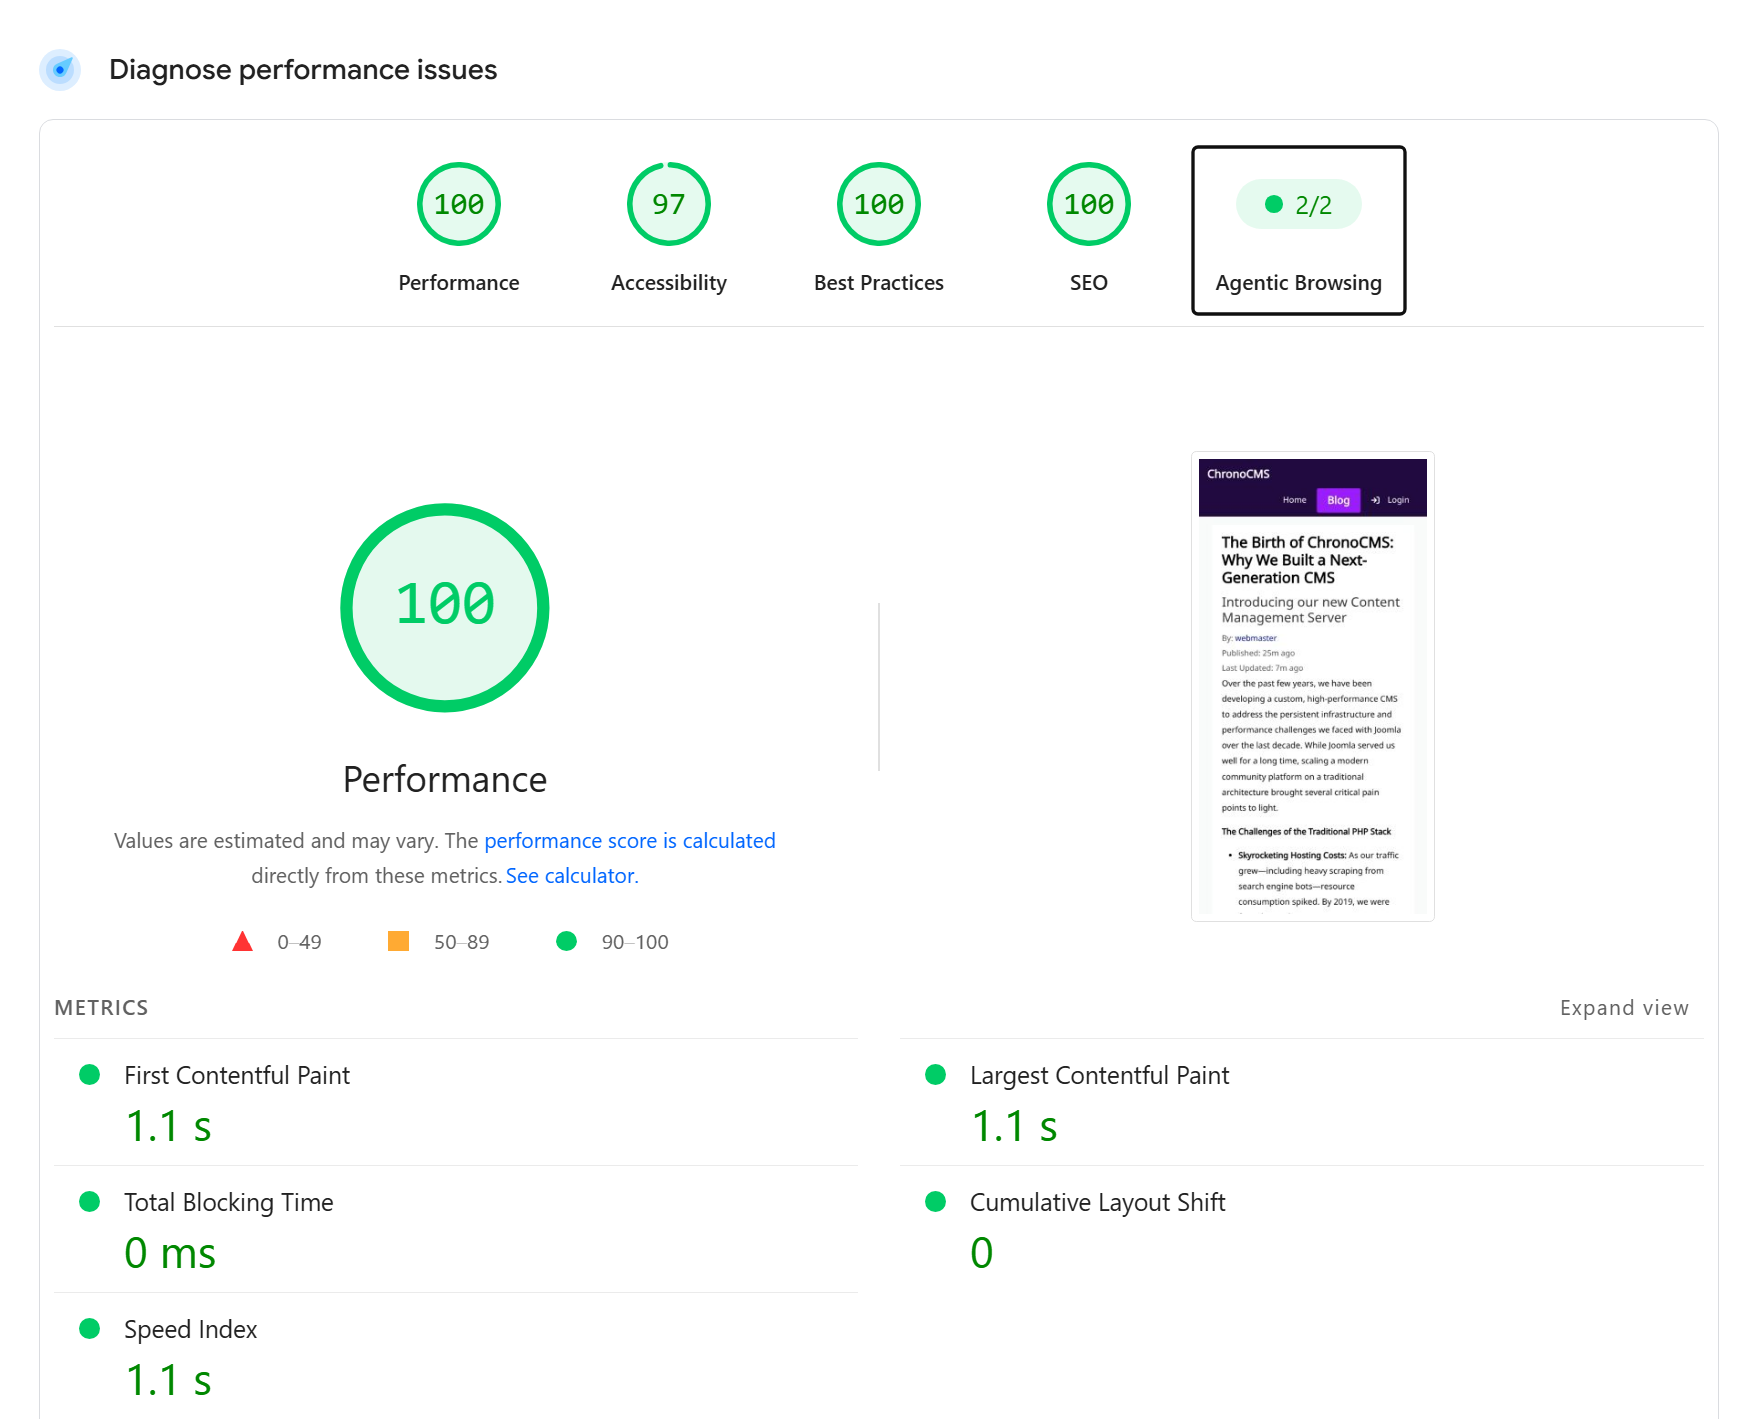Select the Cumulative Layout Shift metric
This screenshot has height=1419, width=1758.
pos(1097,1202)
